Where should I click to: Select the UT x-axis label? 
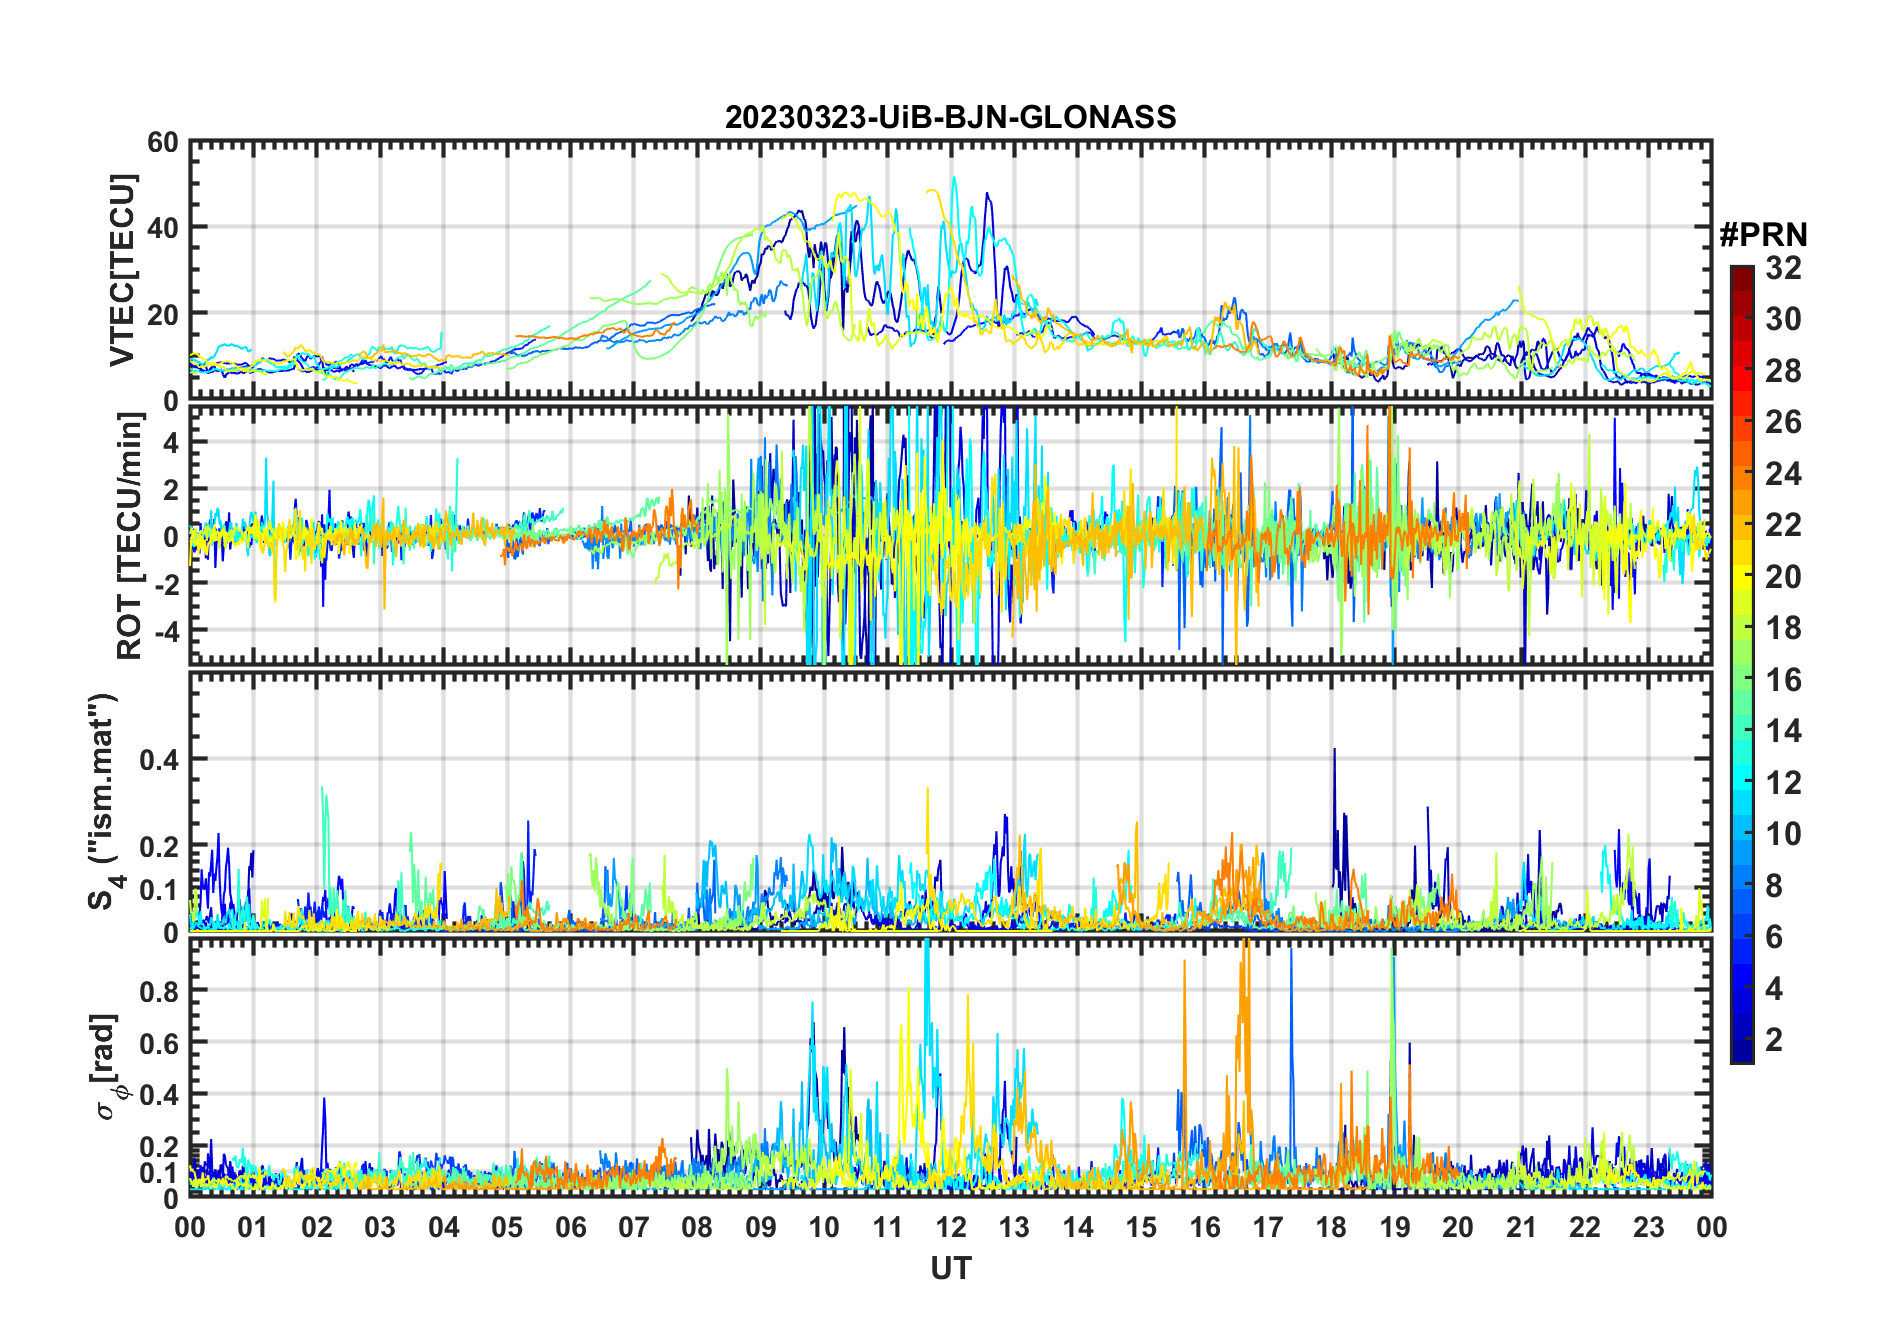(x=950, y=1269)
